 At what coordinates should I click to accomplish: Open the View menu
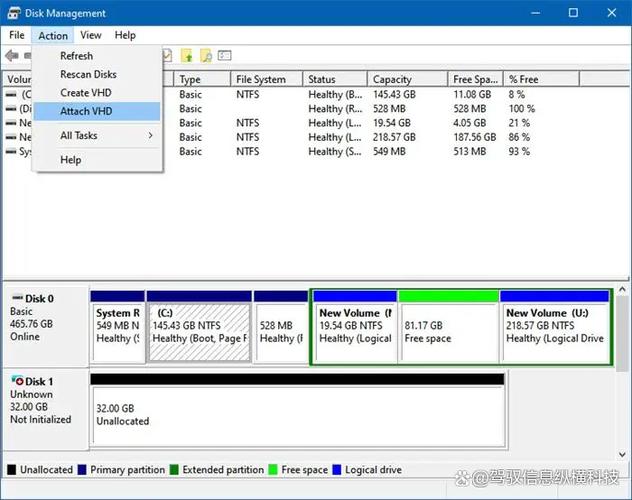point(91,35)
